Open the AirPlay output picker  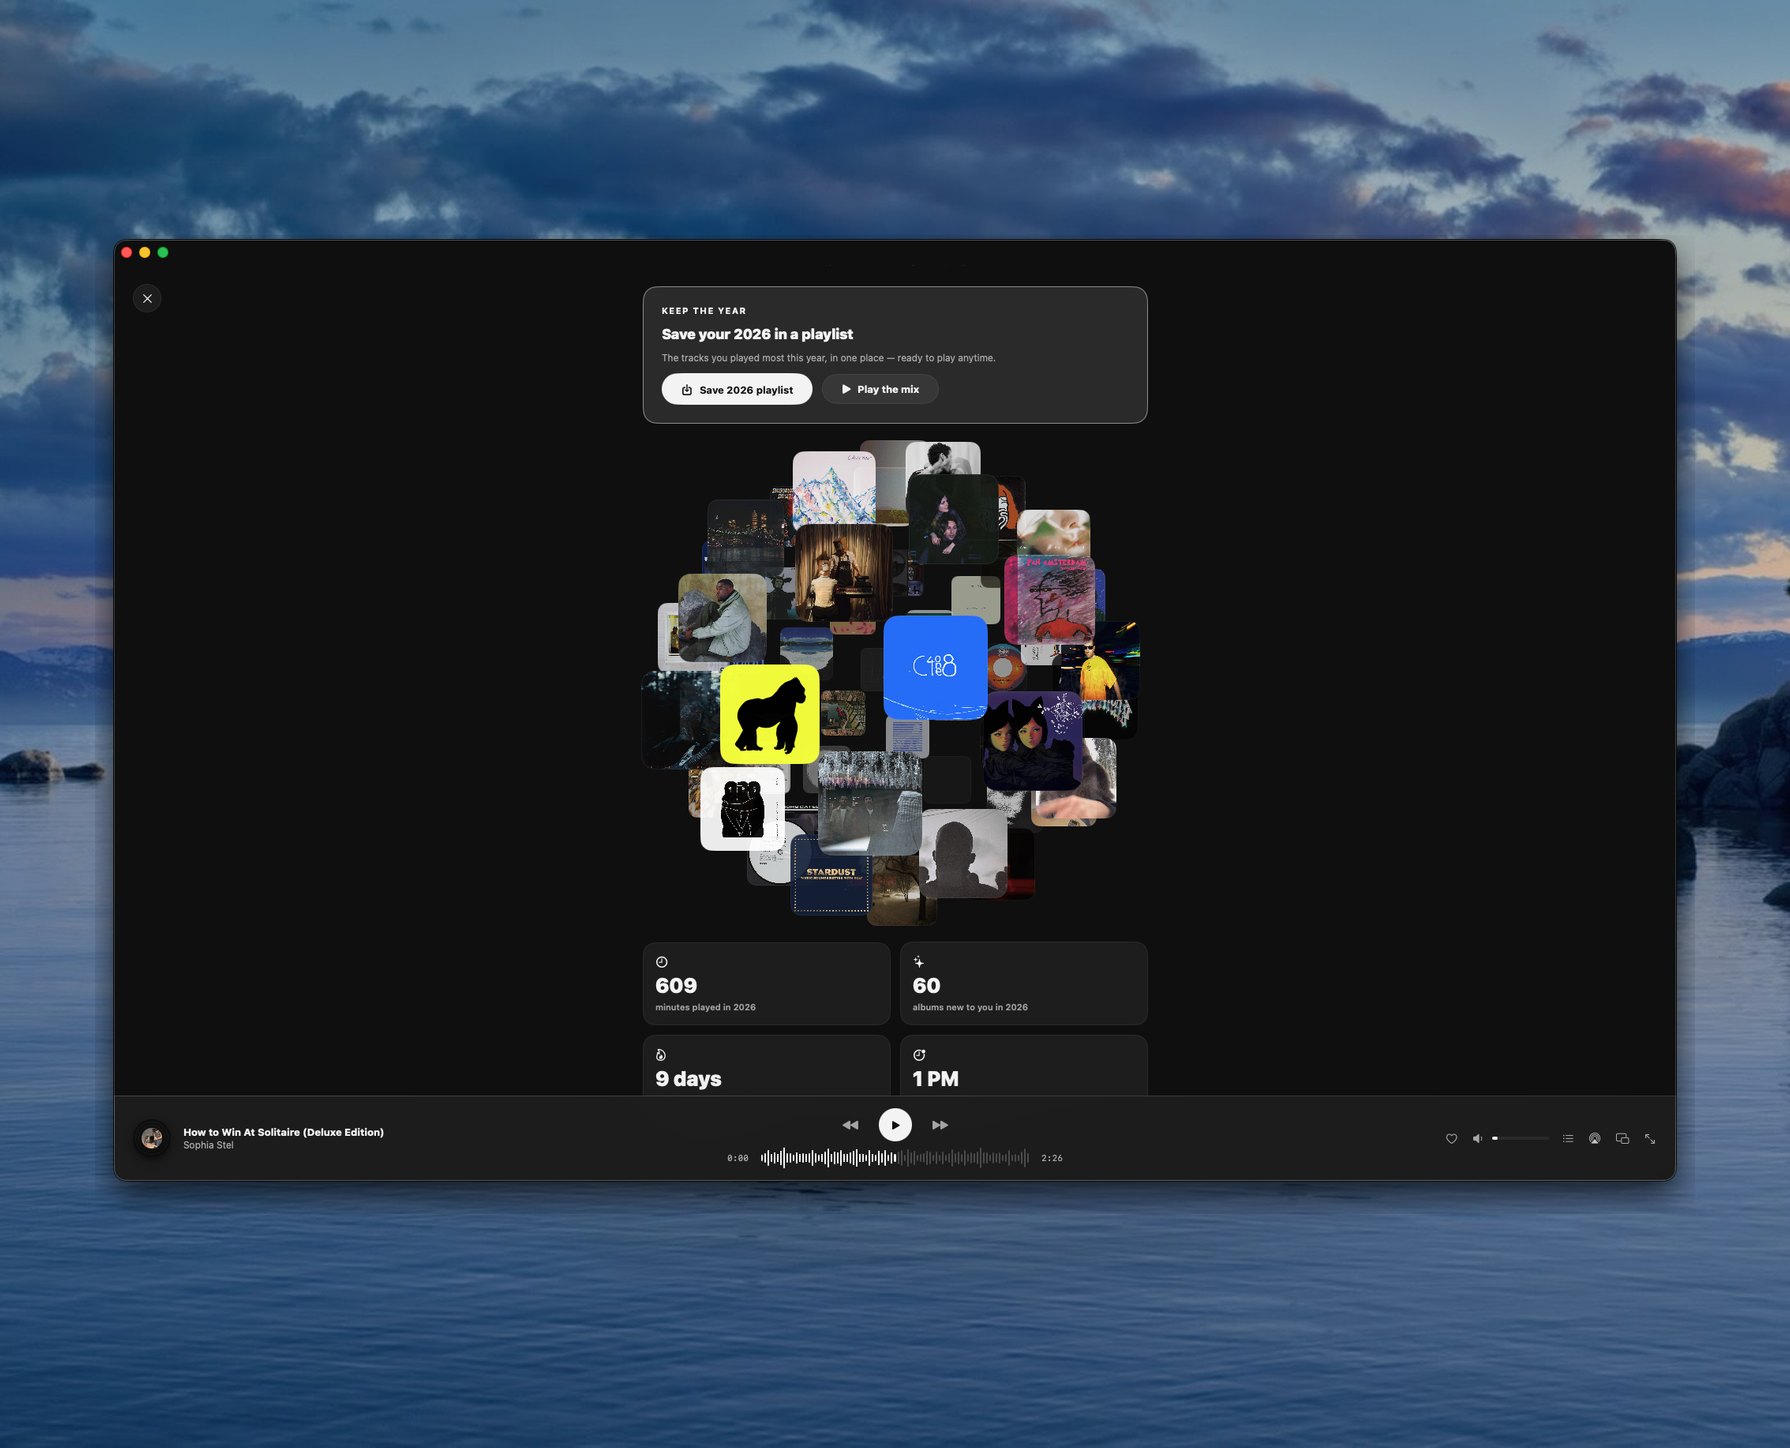[x=1595, y=1139]
